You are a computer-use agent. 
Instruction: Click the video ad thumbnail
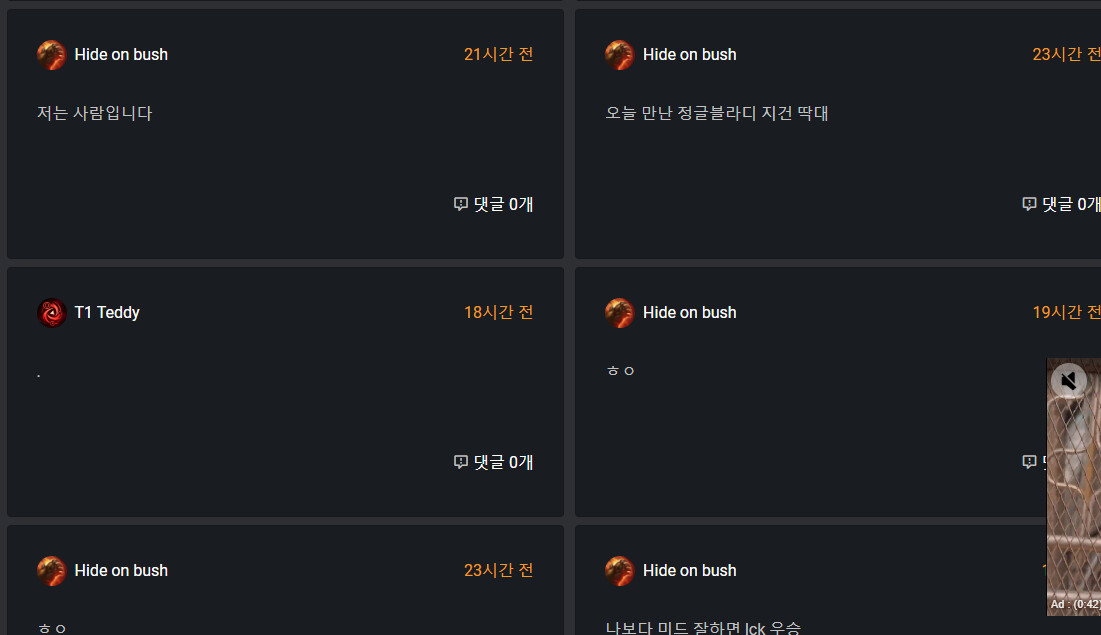(1074, 487)
